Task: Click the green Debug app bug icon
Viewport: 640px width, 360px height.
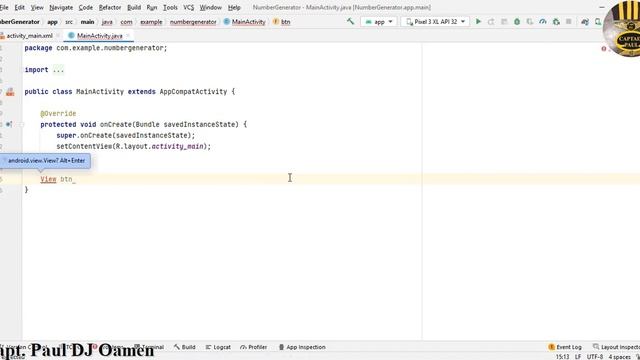Action: (517, 22)
